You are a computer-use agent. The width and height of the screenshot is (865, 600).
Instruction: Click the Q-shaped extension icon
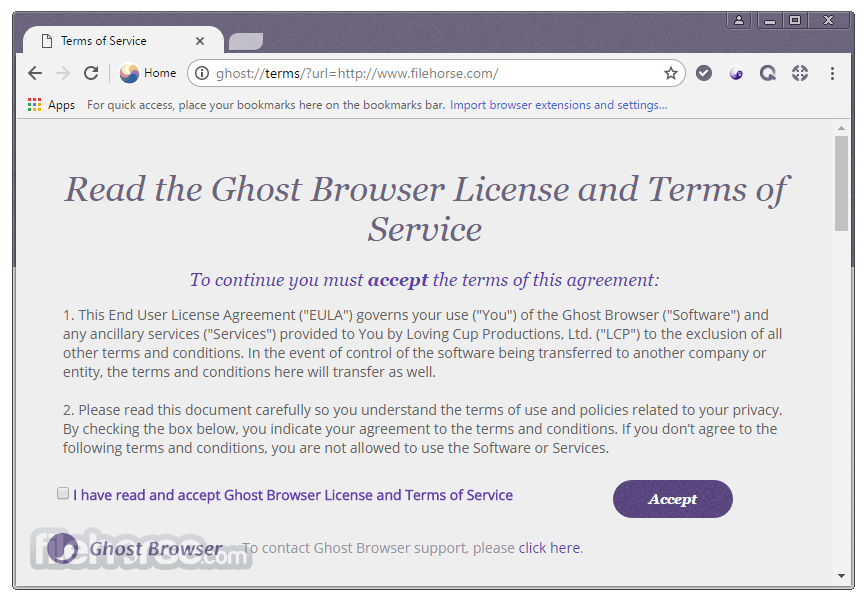tap(767, 73)
